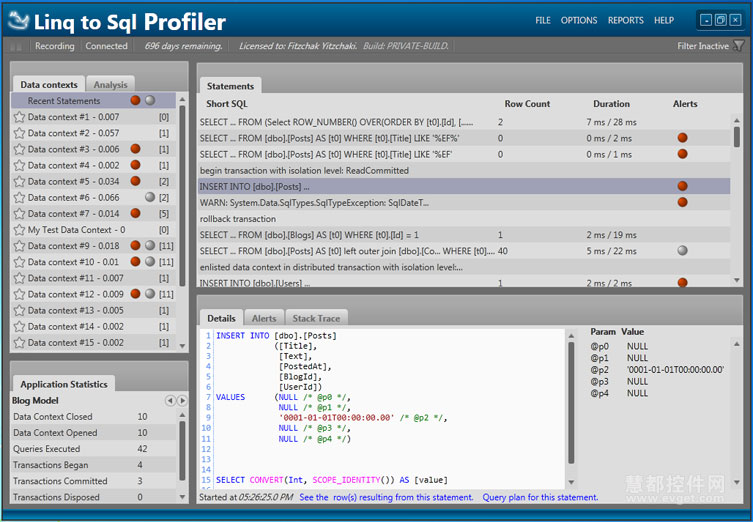The width and height of the screenshot is (753, 522).
Task: Go to next Application Statistics page arrow
Action: coord(182,401)
